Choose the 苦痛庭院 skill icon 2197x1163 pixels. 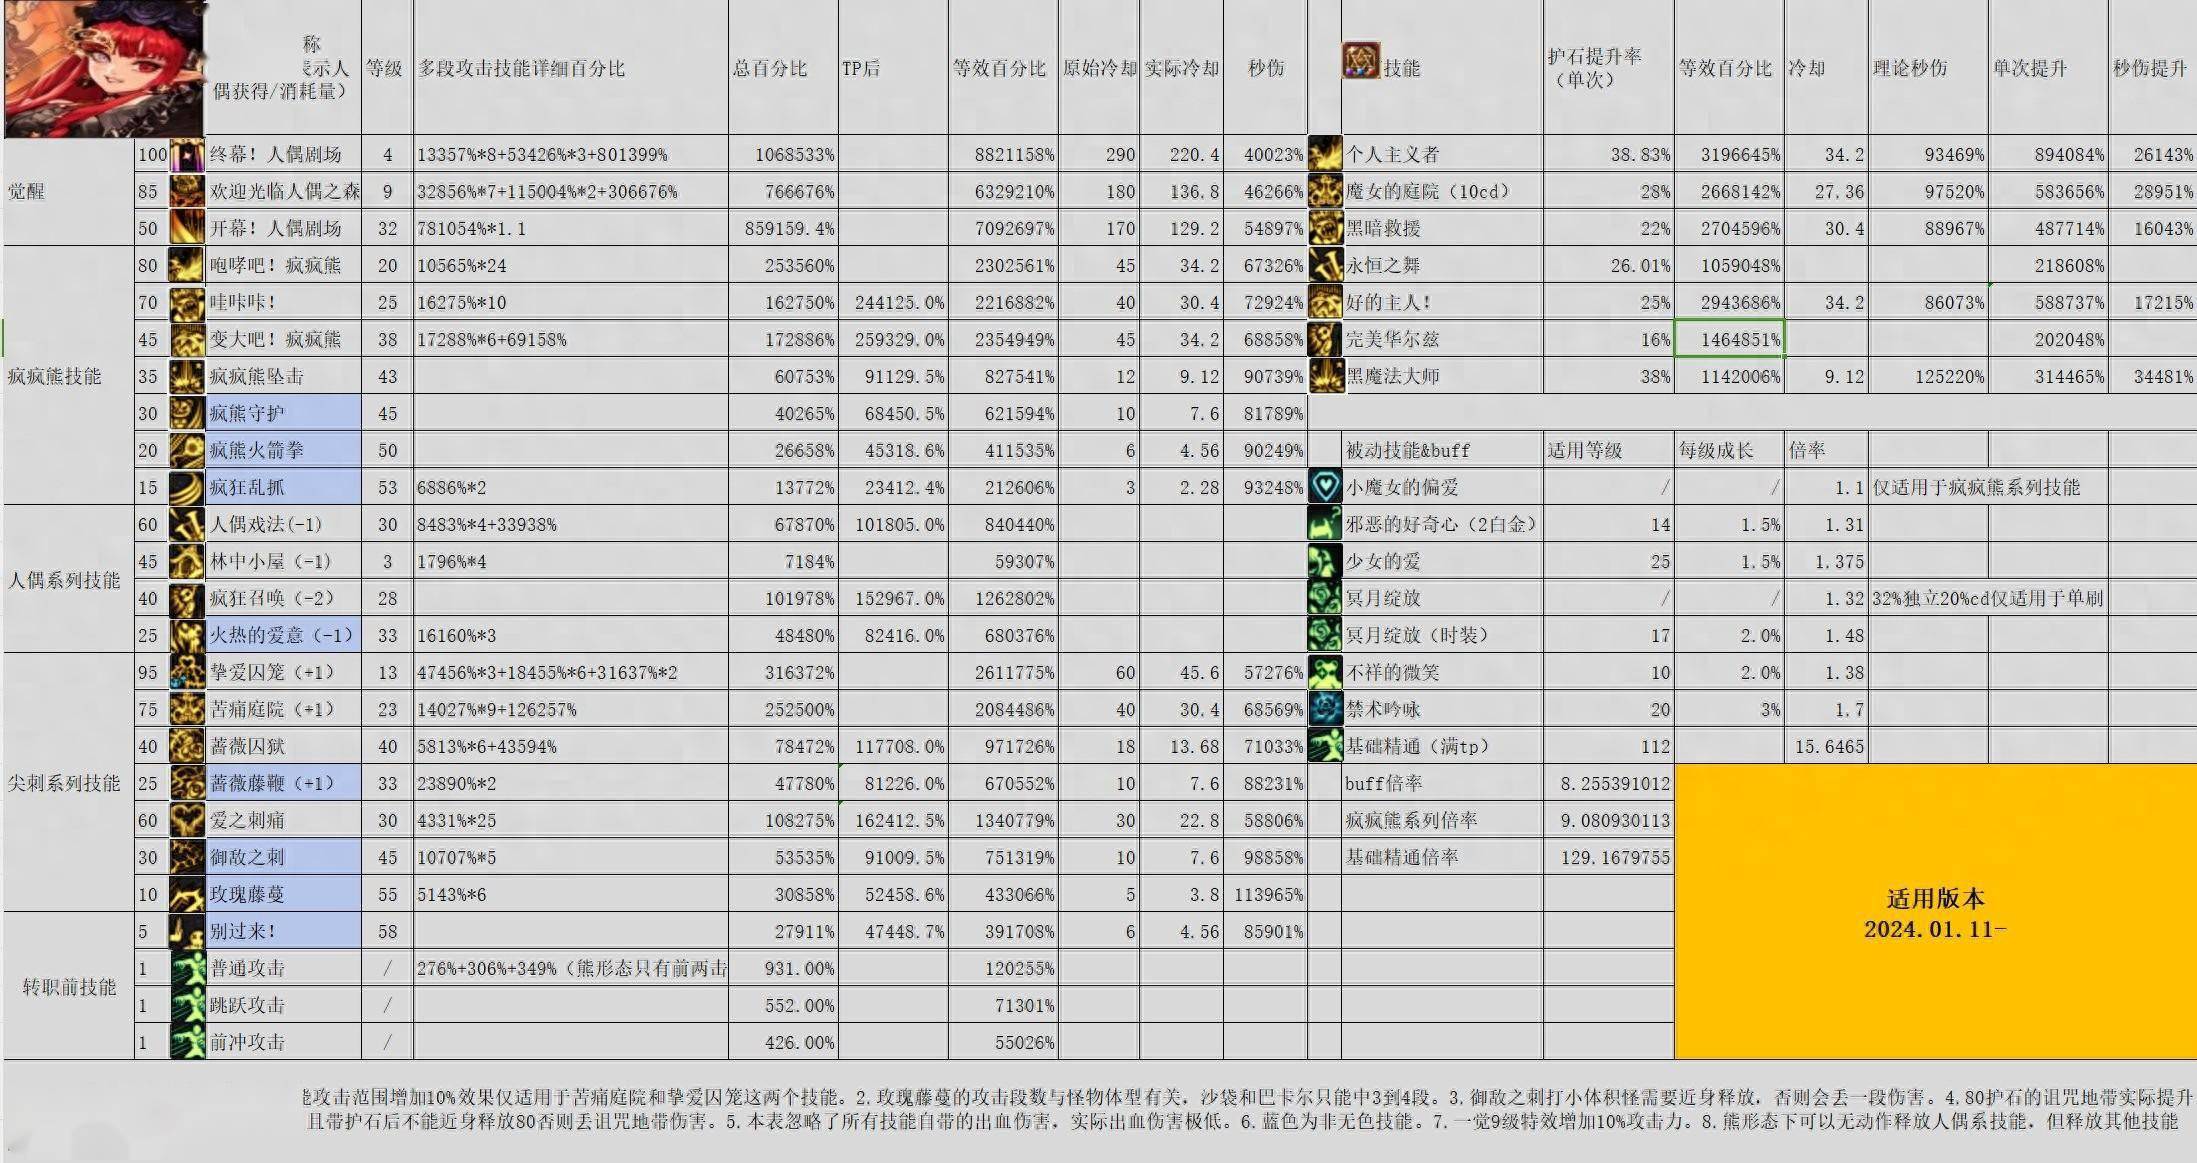pos(187,709)
